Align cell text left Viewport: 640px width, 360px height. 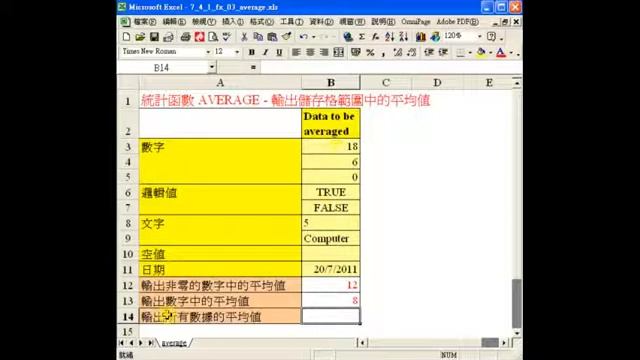[x=296, y=52]
